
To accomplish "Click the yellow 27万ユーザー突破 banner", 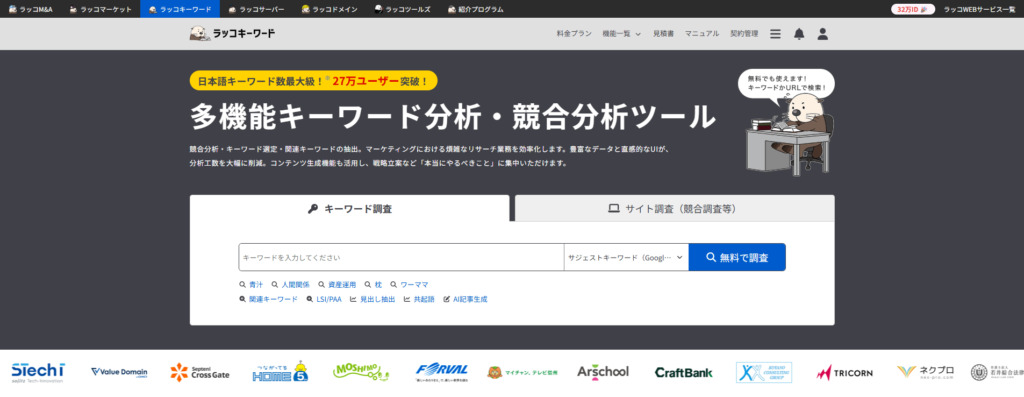I will point(313,81).
